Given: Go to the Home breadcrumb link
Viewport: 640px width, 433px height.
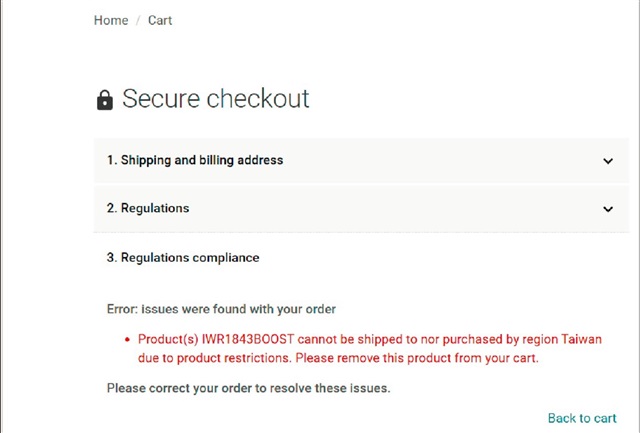Looking at the screenshot, I should pyautogui.click(x=111, y=20).
